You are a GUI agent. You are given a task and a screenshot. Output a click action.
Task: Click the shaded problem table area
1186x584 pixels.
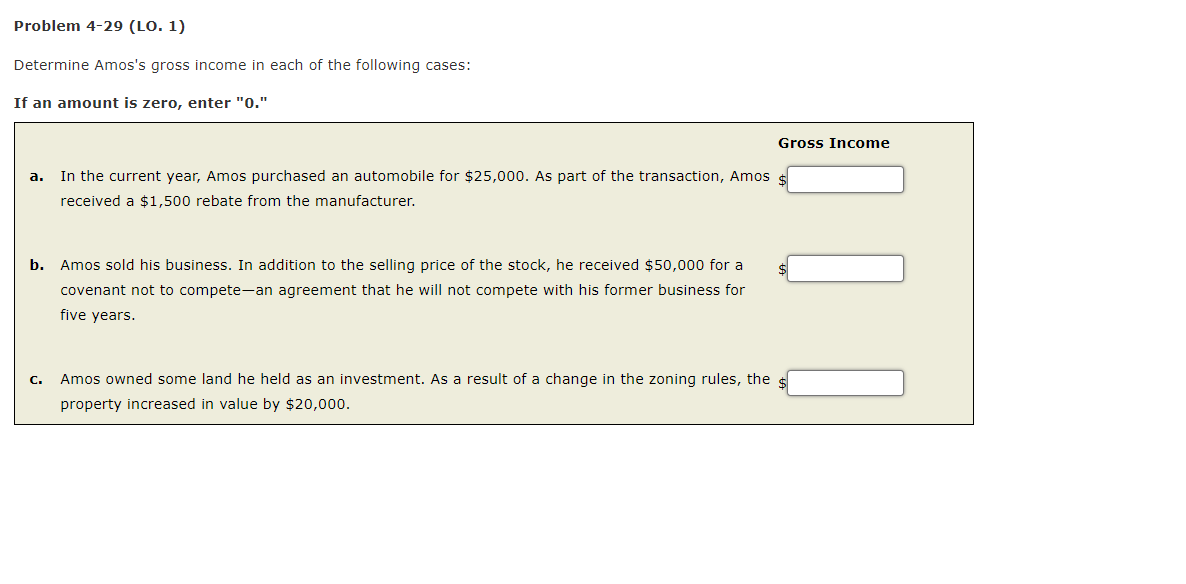[x=493, y=273]
